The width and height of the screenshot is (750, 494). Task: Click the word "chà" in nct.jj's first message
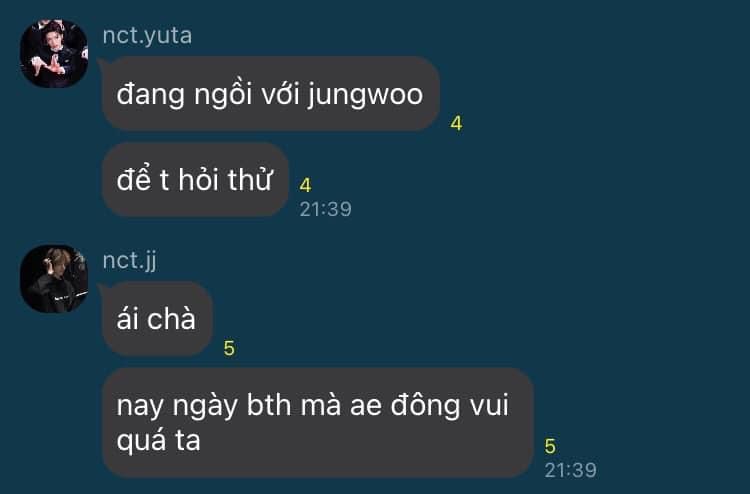pyautogui.click(x=172, y=319)
